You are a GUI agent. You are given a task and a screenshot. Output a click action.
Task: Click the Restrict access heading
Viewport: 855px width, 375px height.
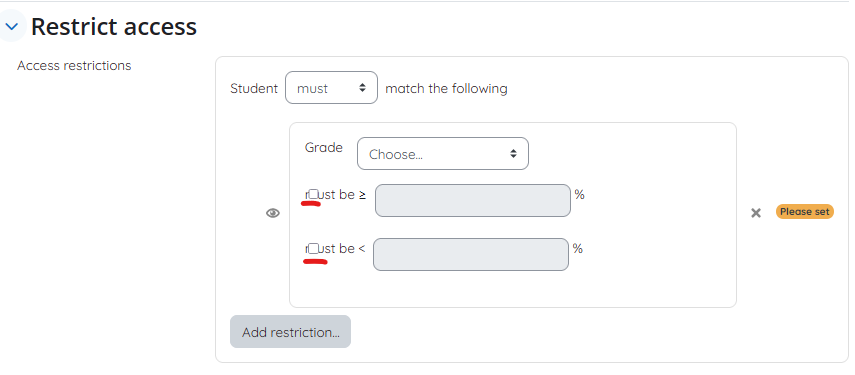113,27
